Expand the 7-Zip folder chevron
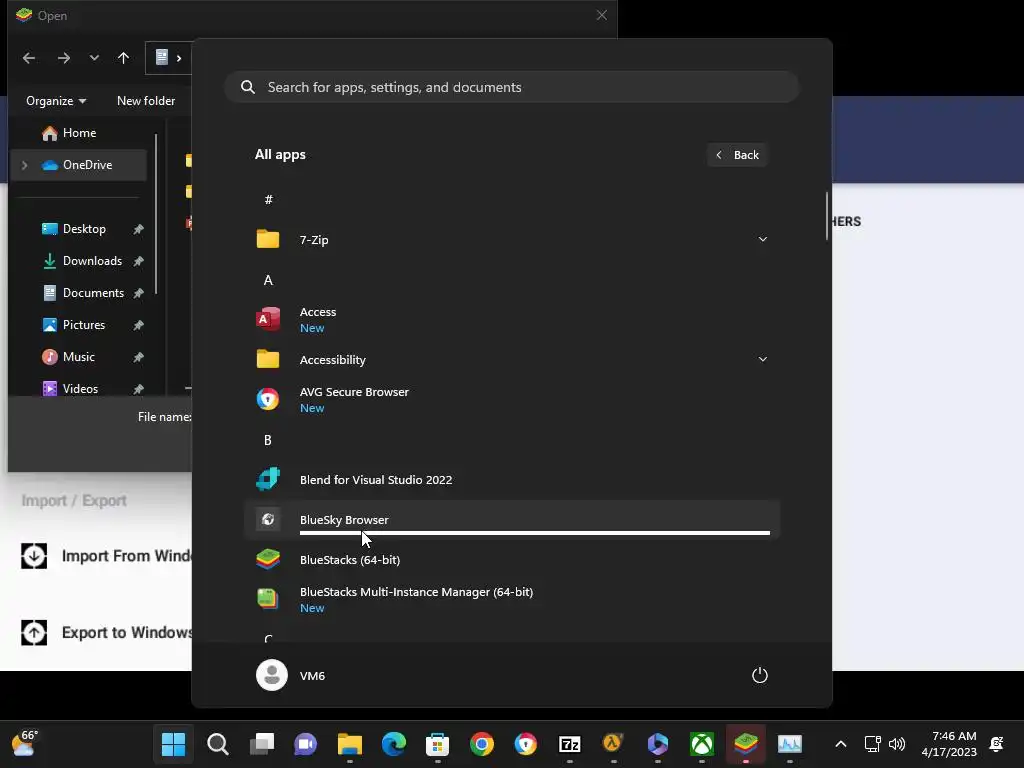 tap(762, 240)
